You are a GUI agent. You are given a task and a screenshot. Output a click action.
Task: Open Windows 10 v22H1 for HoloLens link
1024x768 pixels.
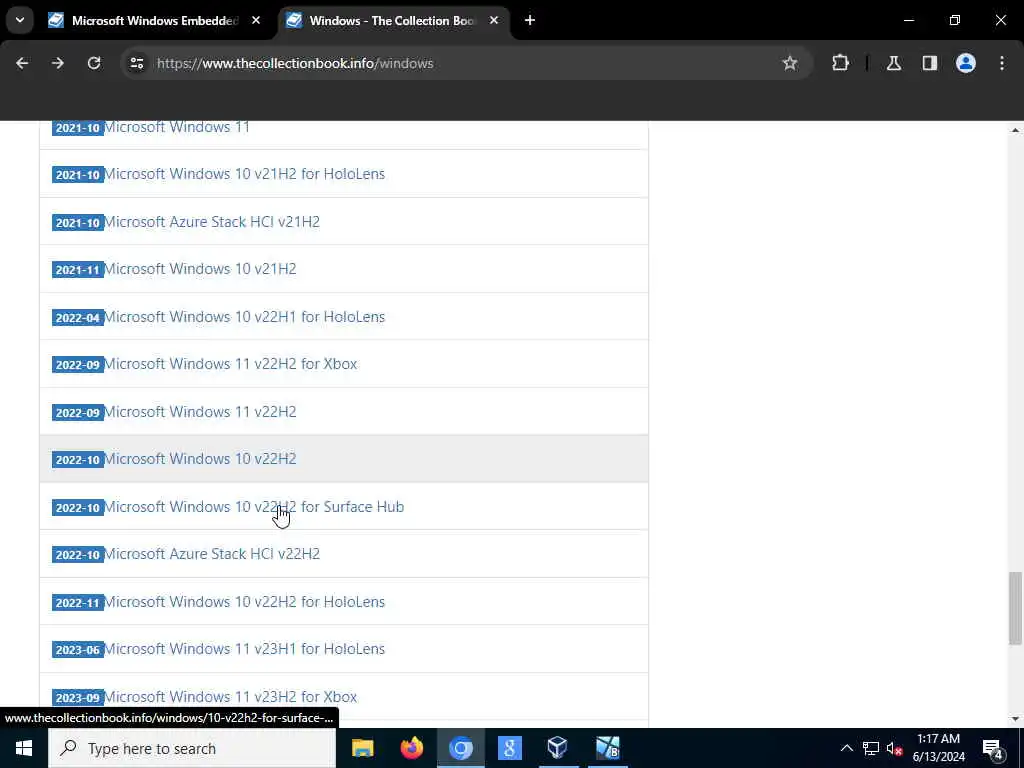(x=244, y=317)
